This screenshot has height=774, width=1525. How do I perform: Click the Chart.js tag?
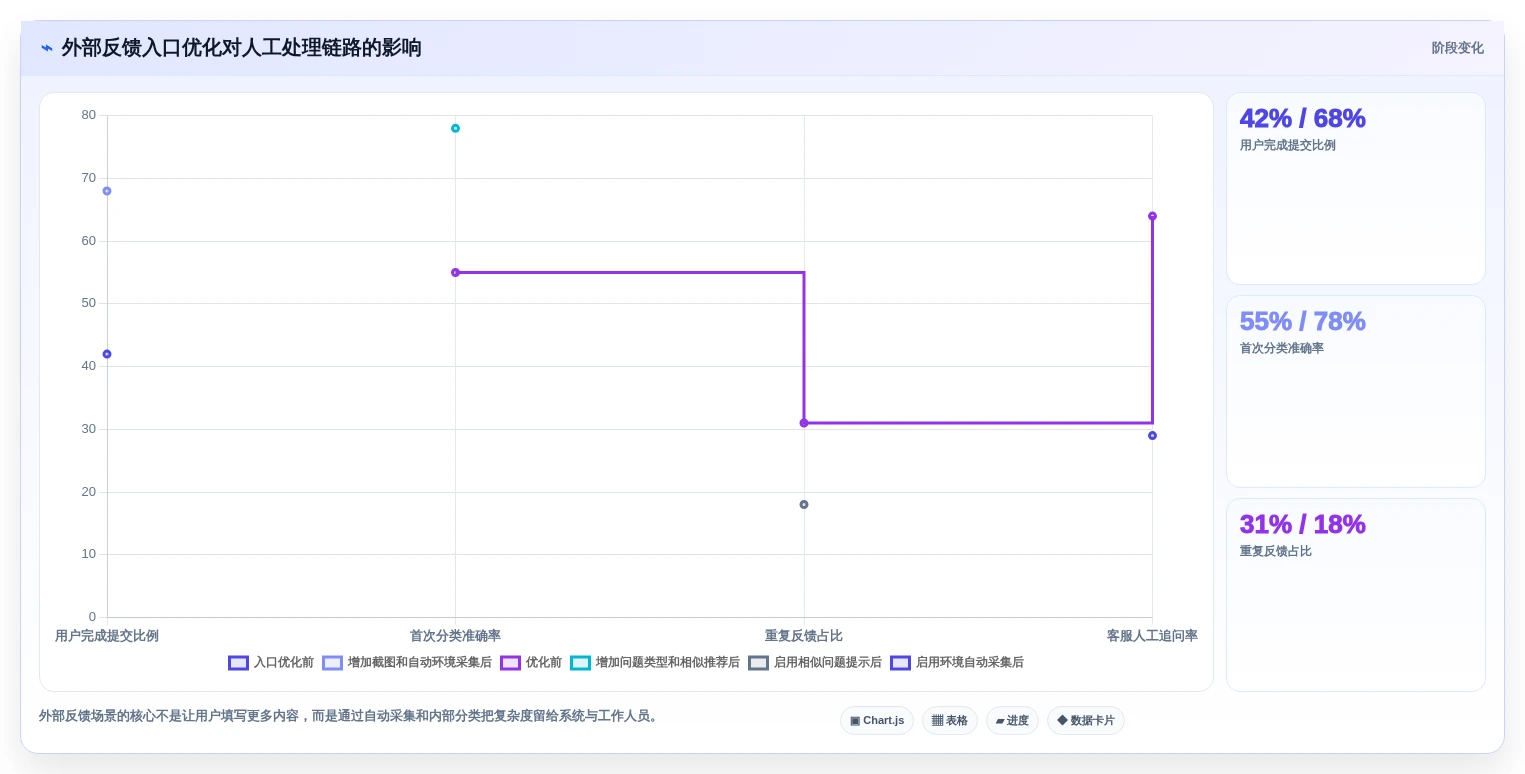(877, 720)
